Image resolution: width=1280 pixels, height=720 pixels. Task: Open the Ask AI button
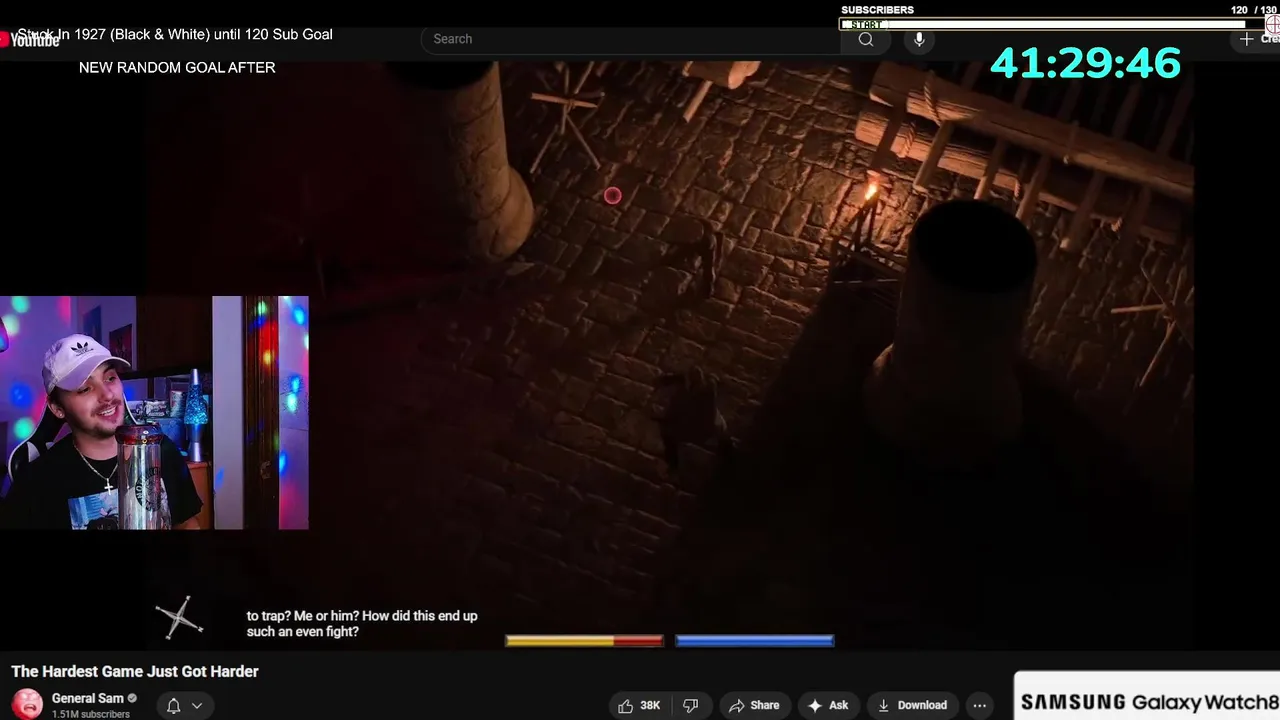tap(827, 705)
